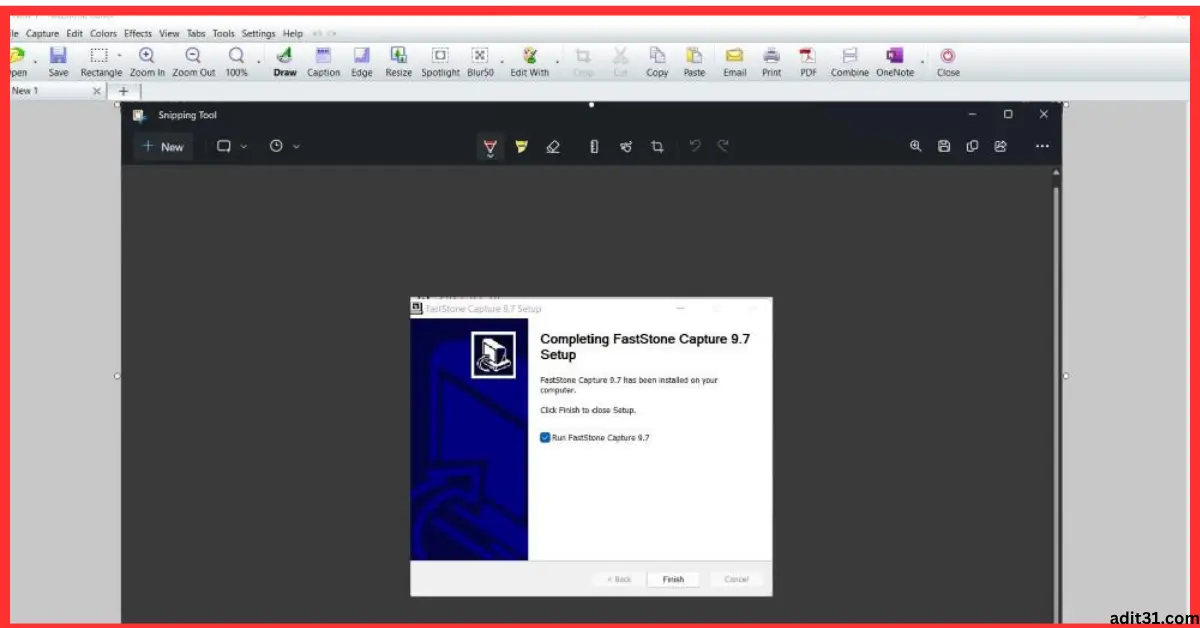Click the Save icon in FastStone editor toolbar
The width and height of the screenshot is (1200, 628).
[58, 56]
